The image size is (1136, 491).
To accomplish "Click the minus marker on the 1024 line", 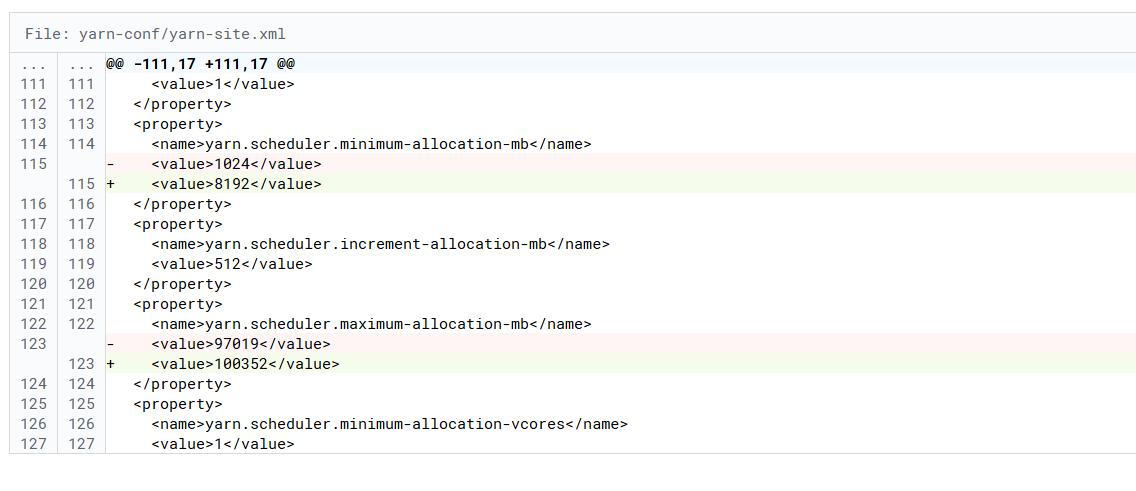I will [x=111, y=164].
